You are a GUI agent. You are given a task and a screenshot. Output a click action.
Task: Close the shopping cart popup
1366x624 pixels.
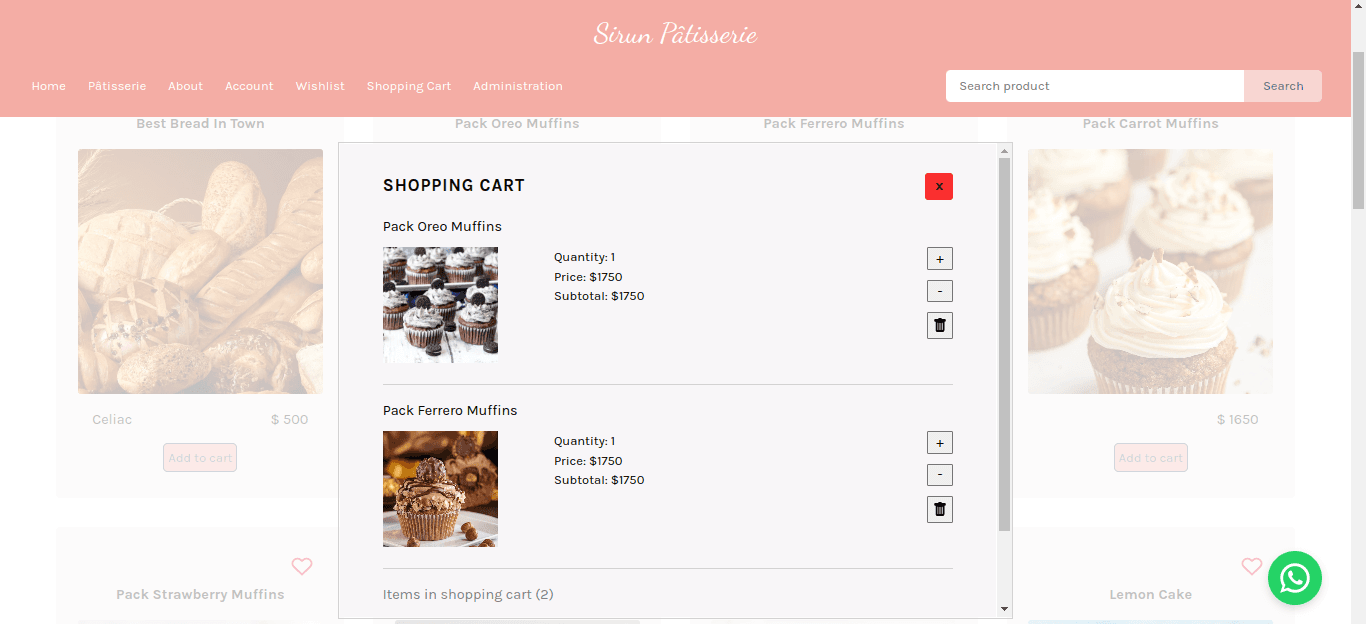pyautogui.click(x=938, y=186)
